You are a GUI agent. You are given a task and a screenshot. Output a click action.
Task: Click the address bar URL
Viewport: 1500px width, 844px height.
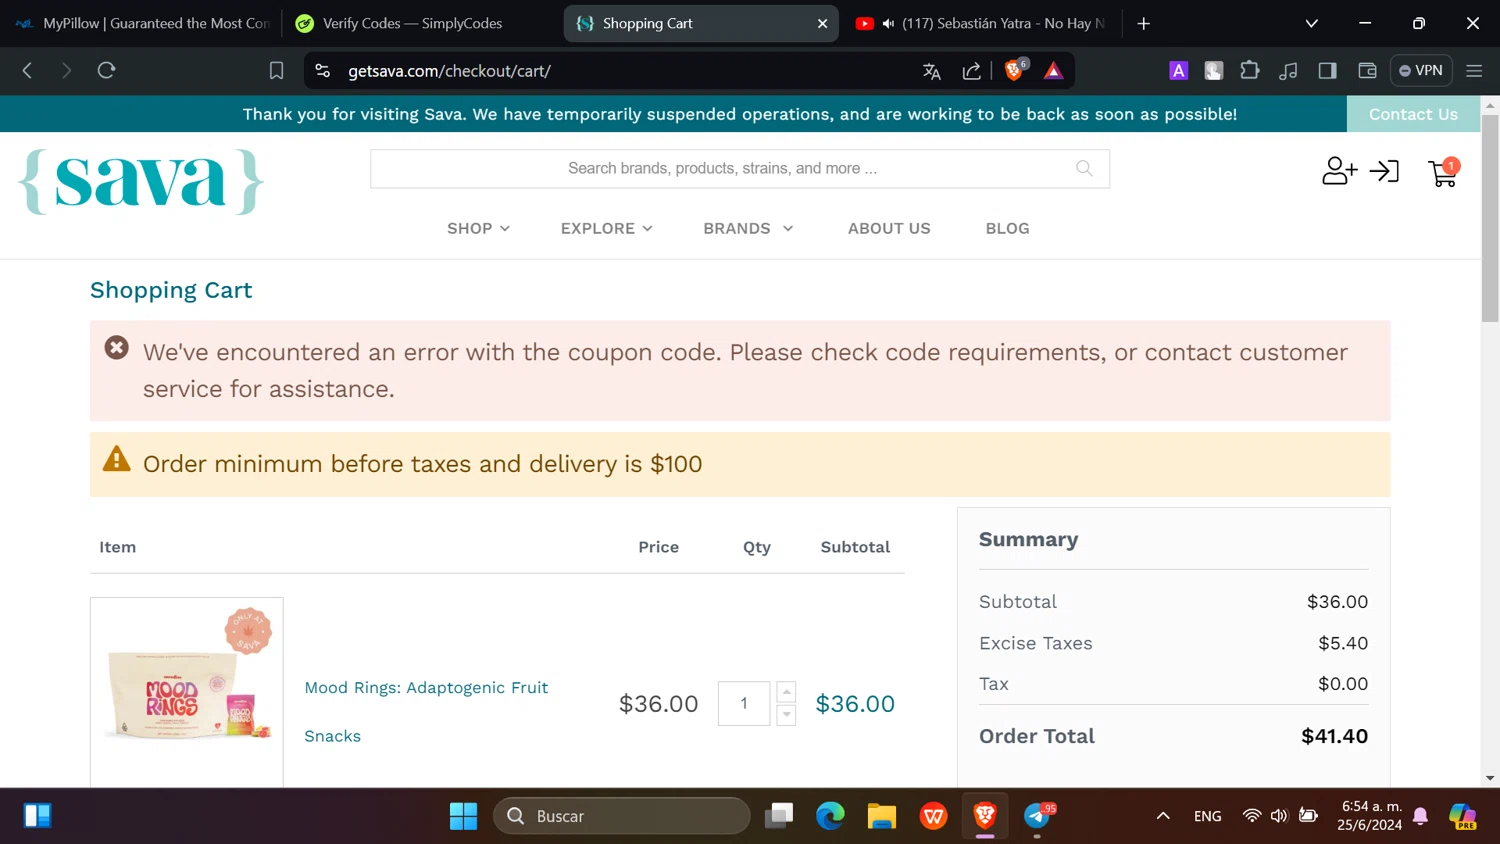(449, 71)
